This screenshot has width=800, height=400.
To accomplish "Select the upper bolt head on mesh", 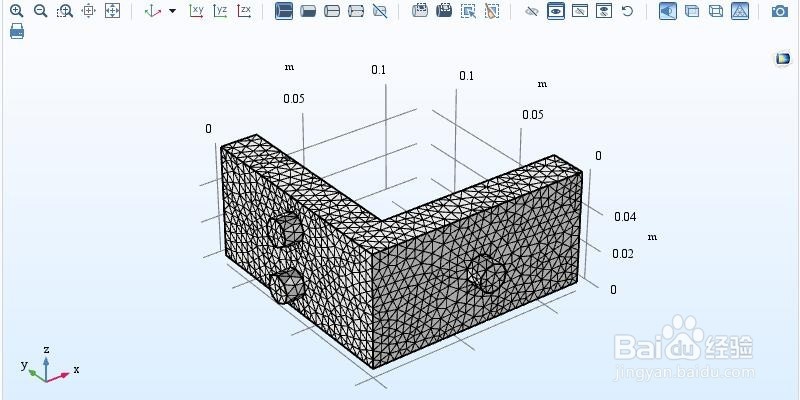I will point(285,230).
